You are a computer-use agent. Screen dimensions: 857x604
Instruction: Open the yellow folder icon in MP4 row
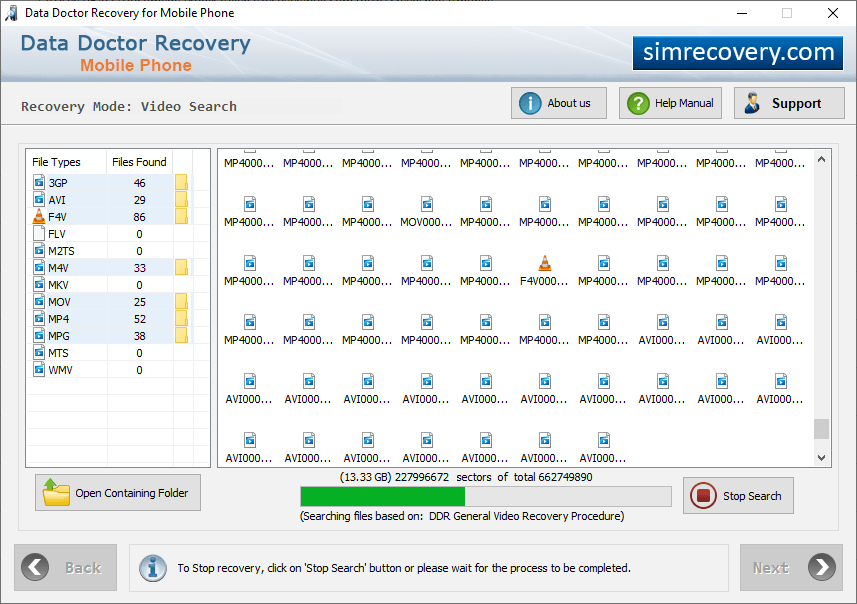[x=181, y=318]
